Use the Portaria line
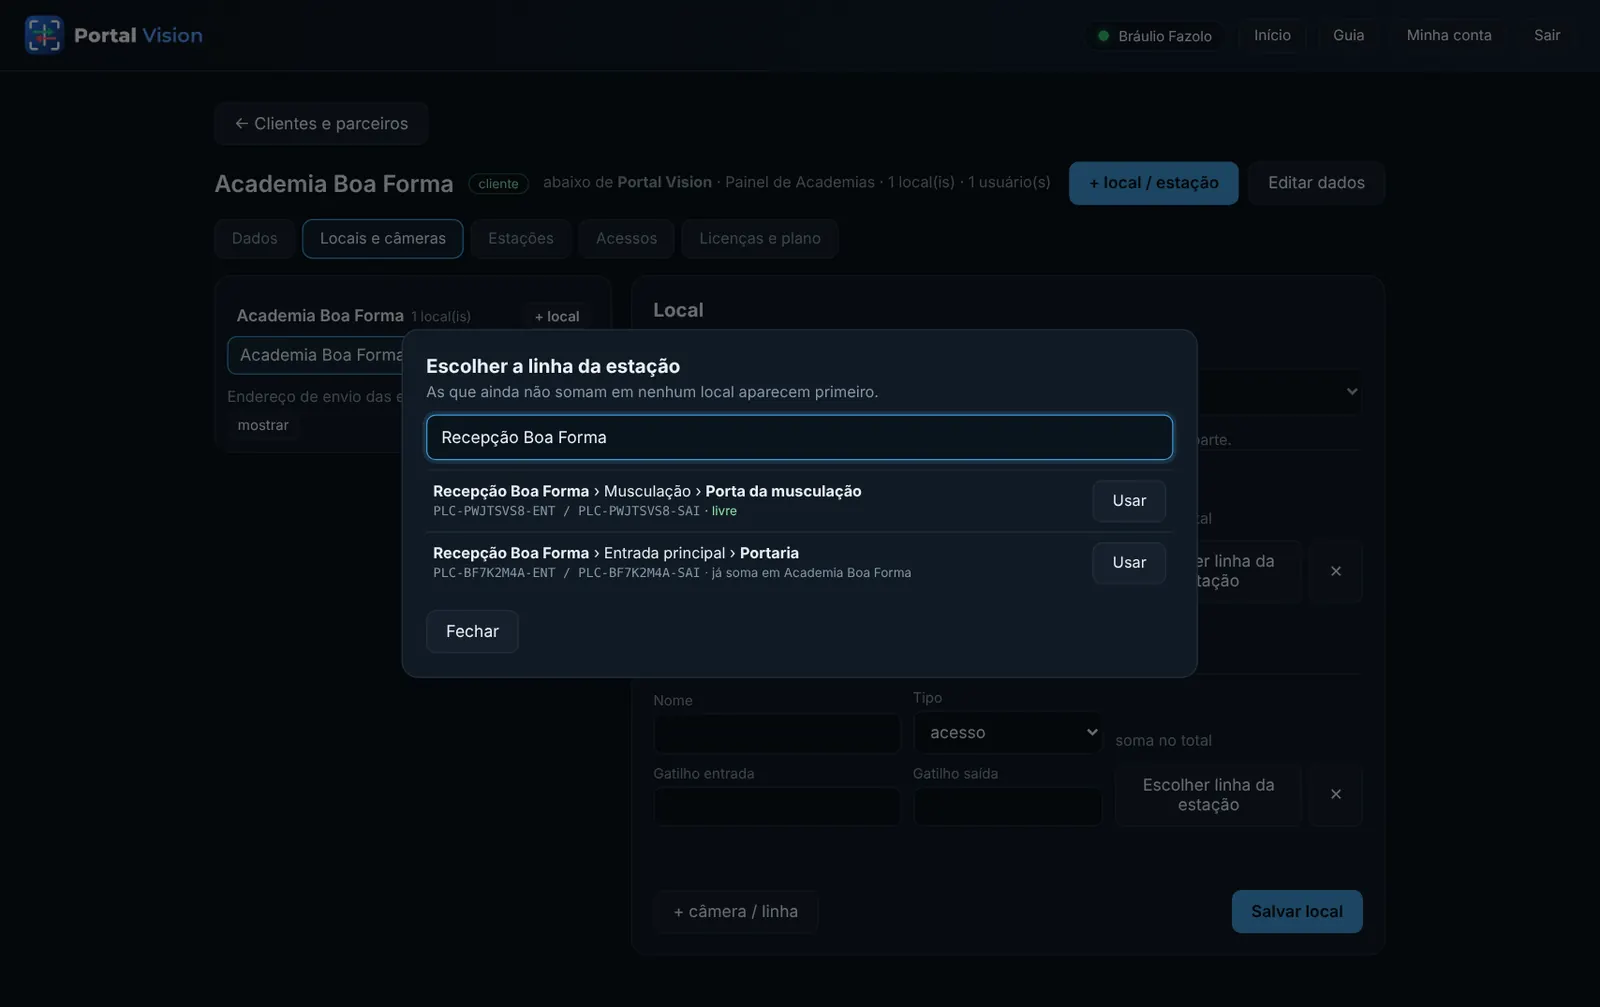 1129,563
